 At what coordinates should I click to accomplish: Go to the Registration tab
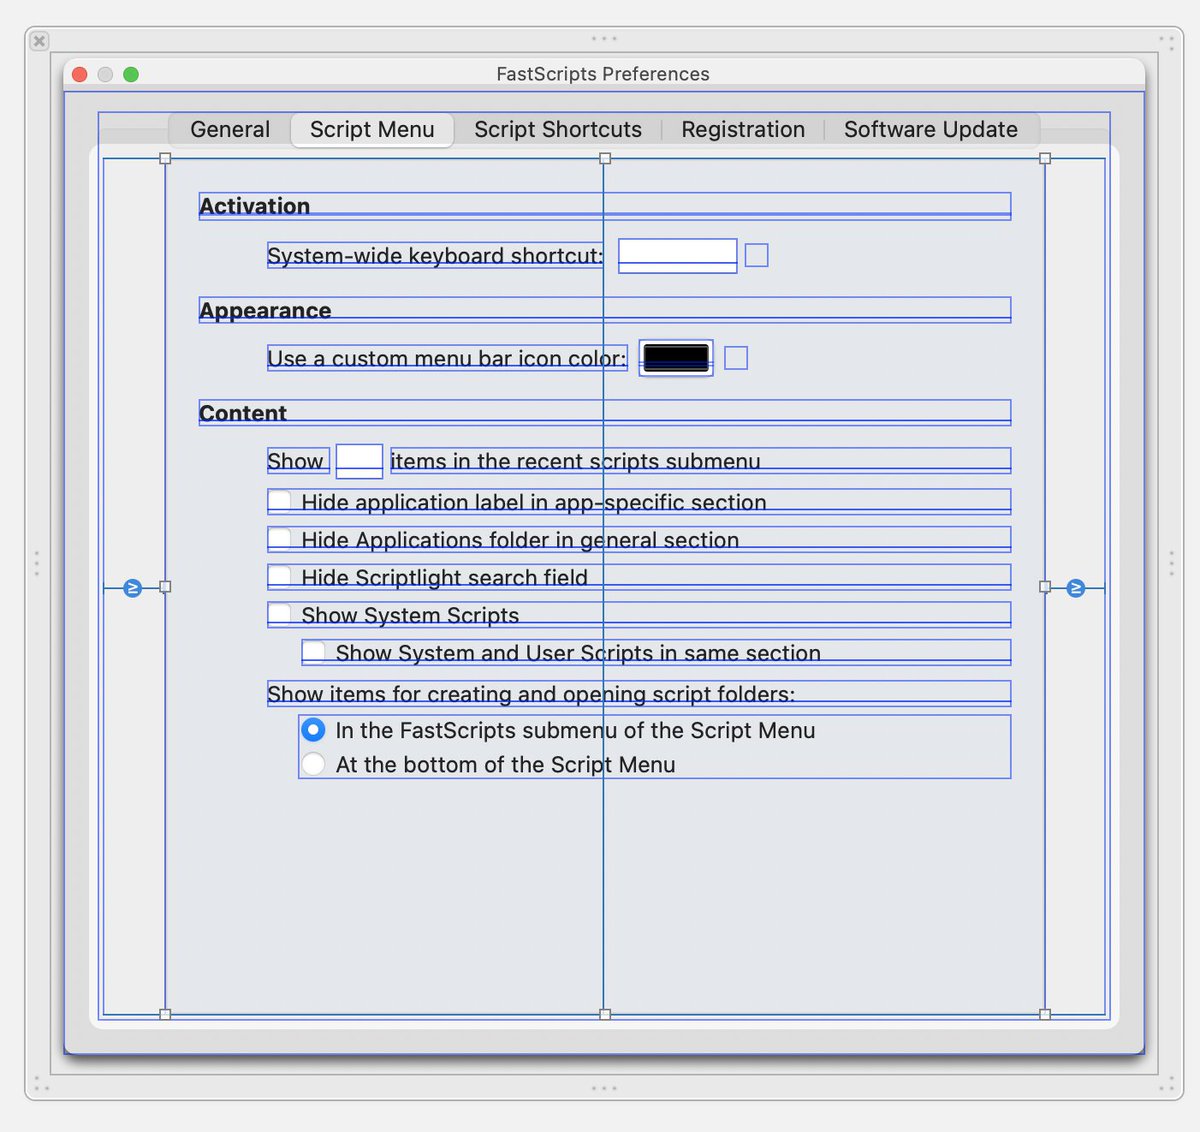[x=743, y=129]
